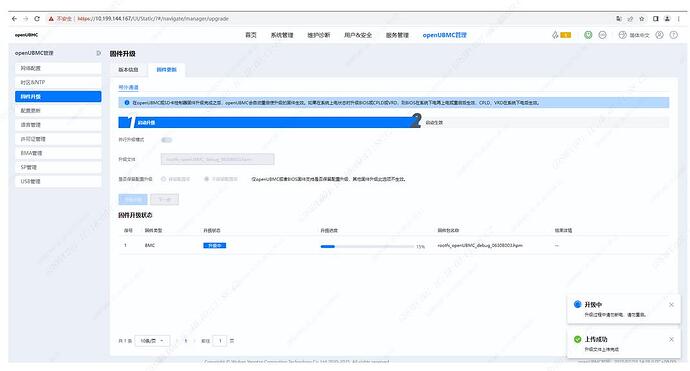Open 配置更新 in the sidebar
This screenshot has height=371, width=690.
coord(58,110)
